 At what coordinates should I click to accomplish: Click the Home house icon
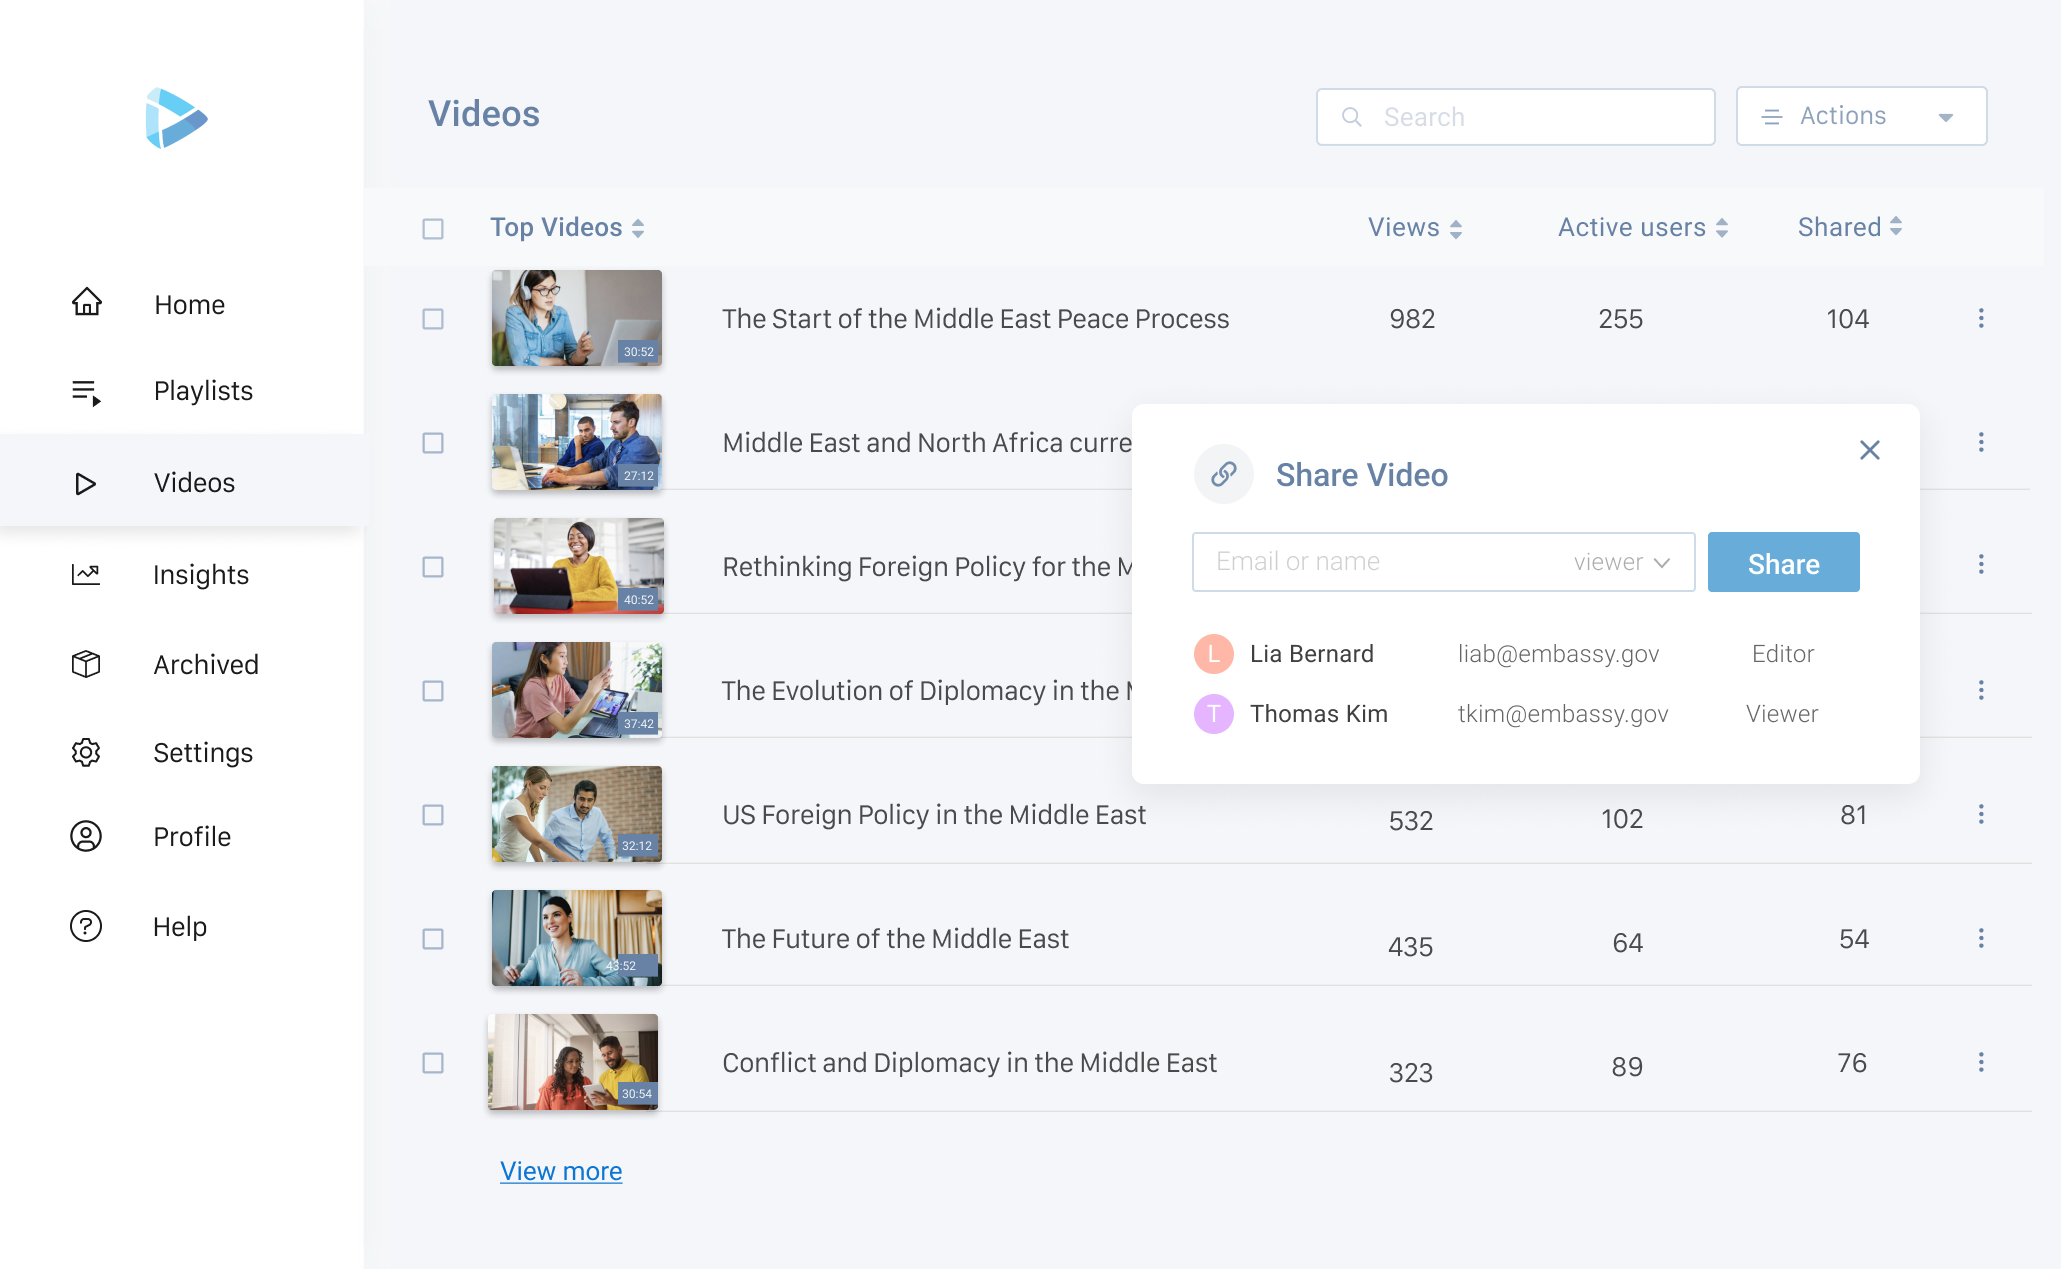[x=87, y=302]
